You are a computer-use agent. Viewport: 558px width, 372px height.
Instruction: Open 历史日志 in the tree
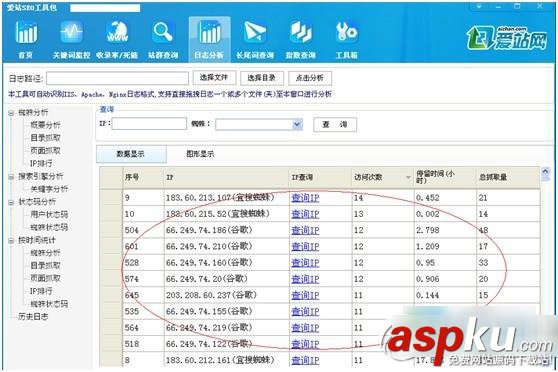(33, 316)
